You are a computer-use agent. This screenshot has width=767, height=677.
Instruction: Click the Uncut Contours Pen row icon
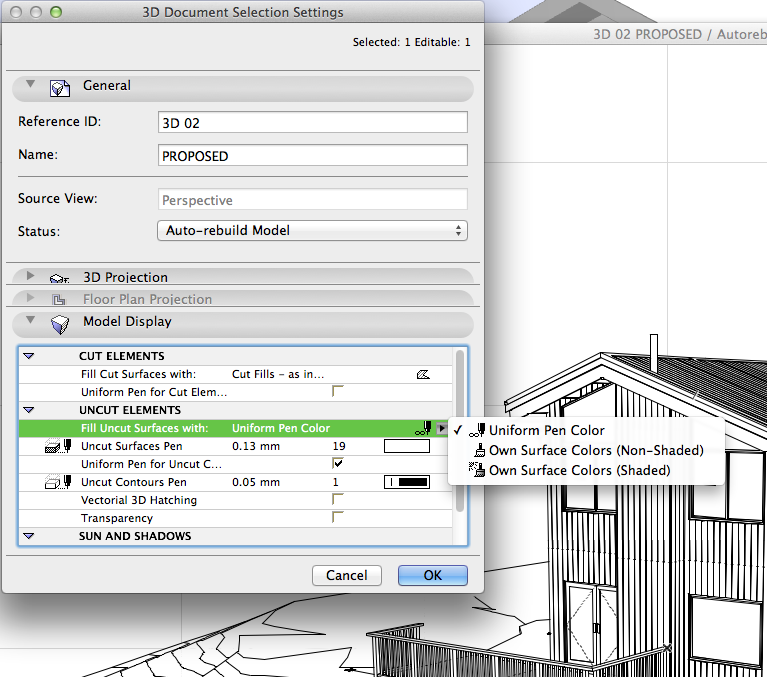tap(58, 482)
